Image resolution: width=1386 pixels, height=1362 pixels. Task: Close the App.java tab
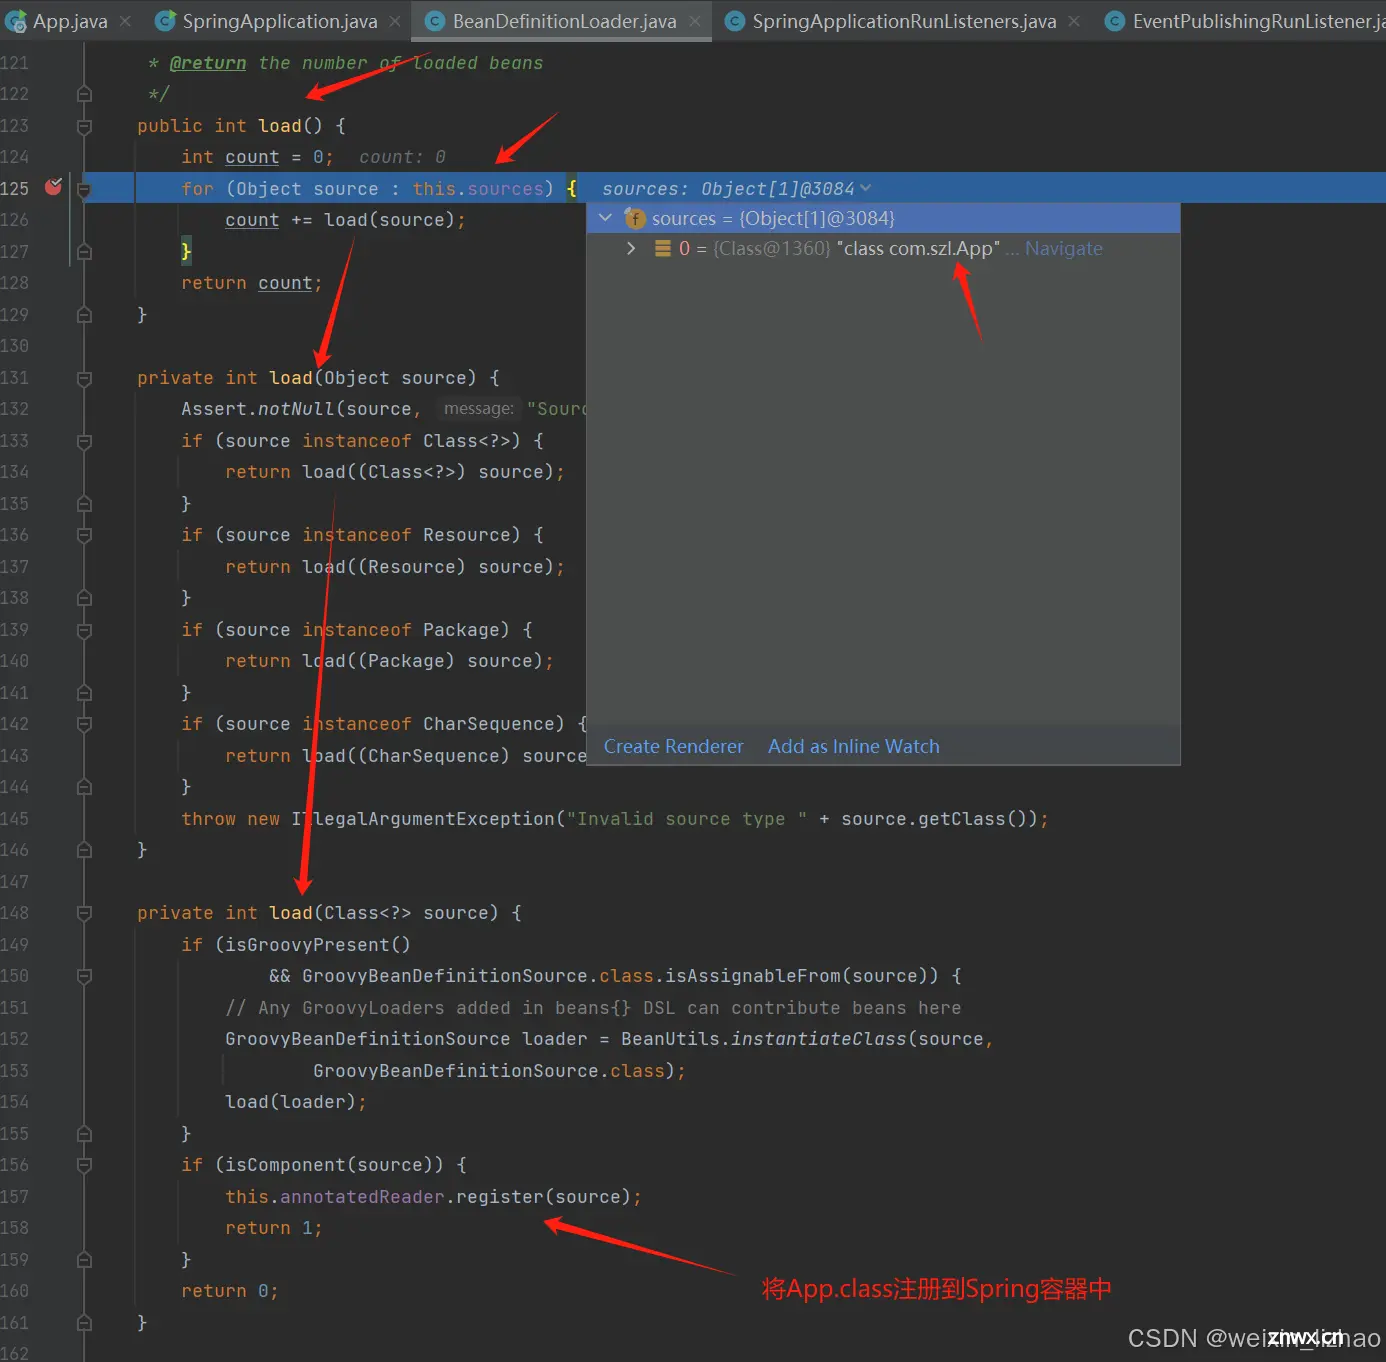125,21
